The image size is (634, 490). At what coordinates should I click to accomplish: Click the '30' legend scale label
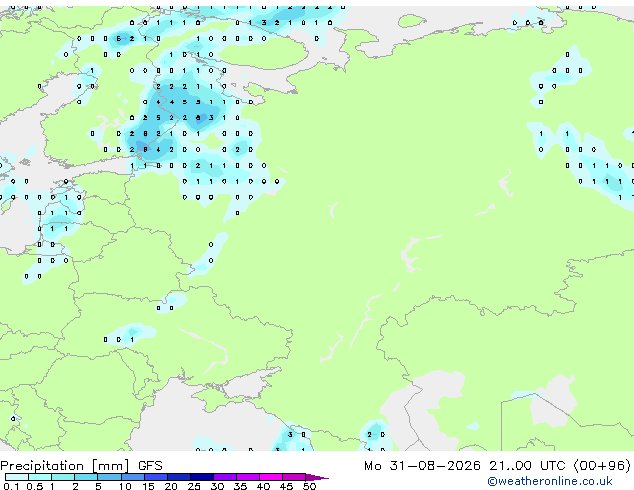click(217, 486)
